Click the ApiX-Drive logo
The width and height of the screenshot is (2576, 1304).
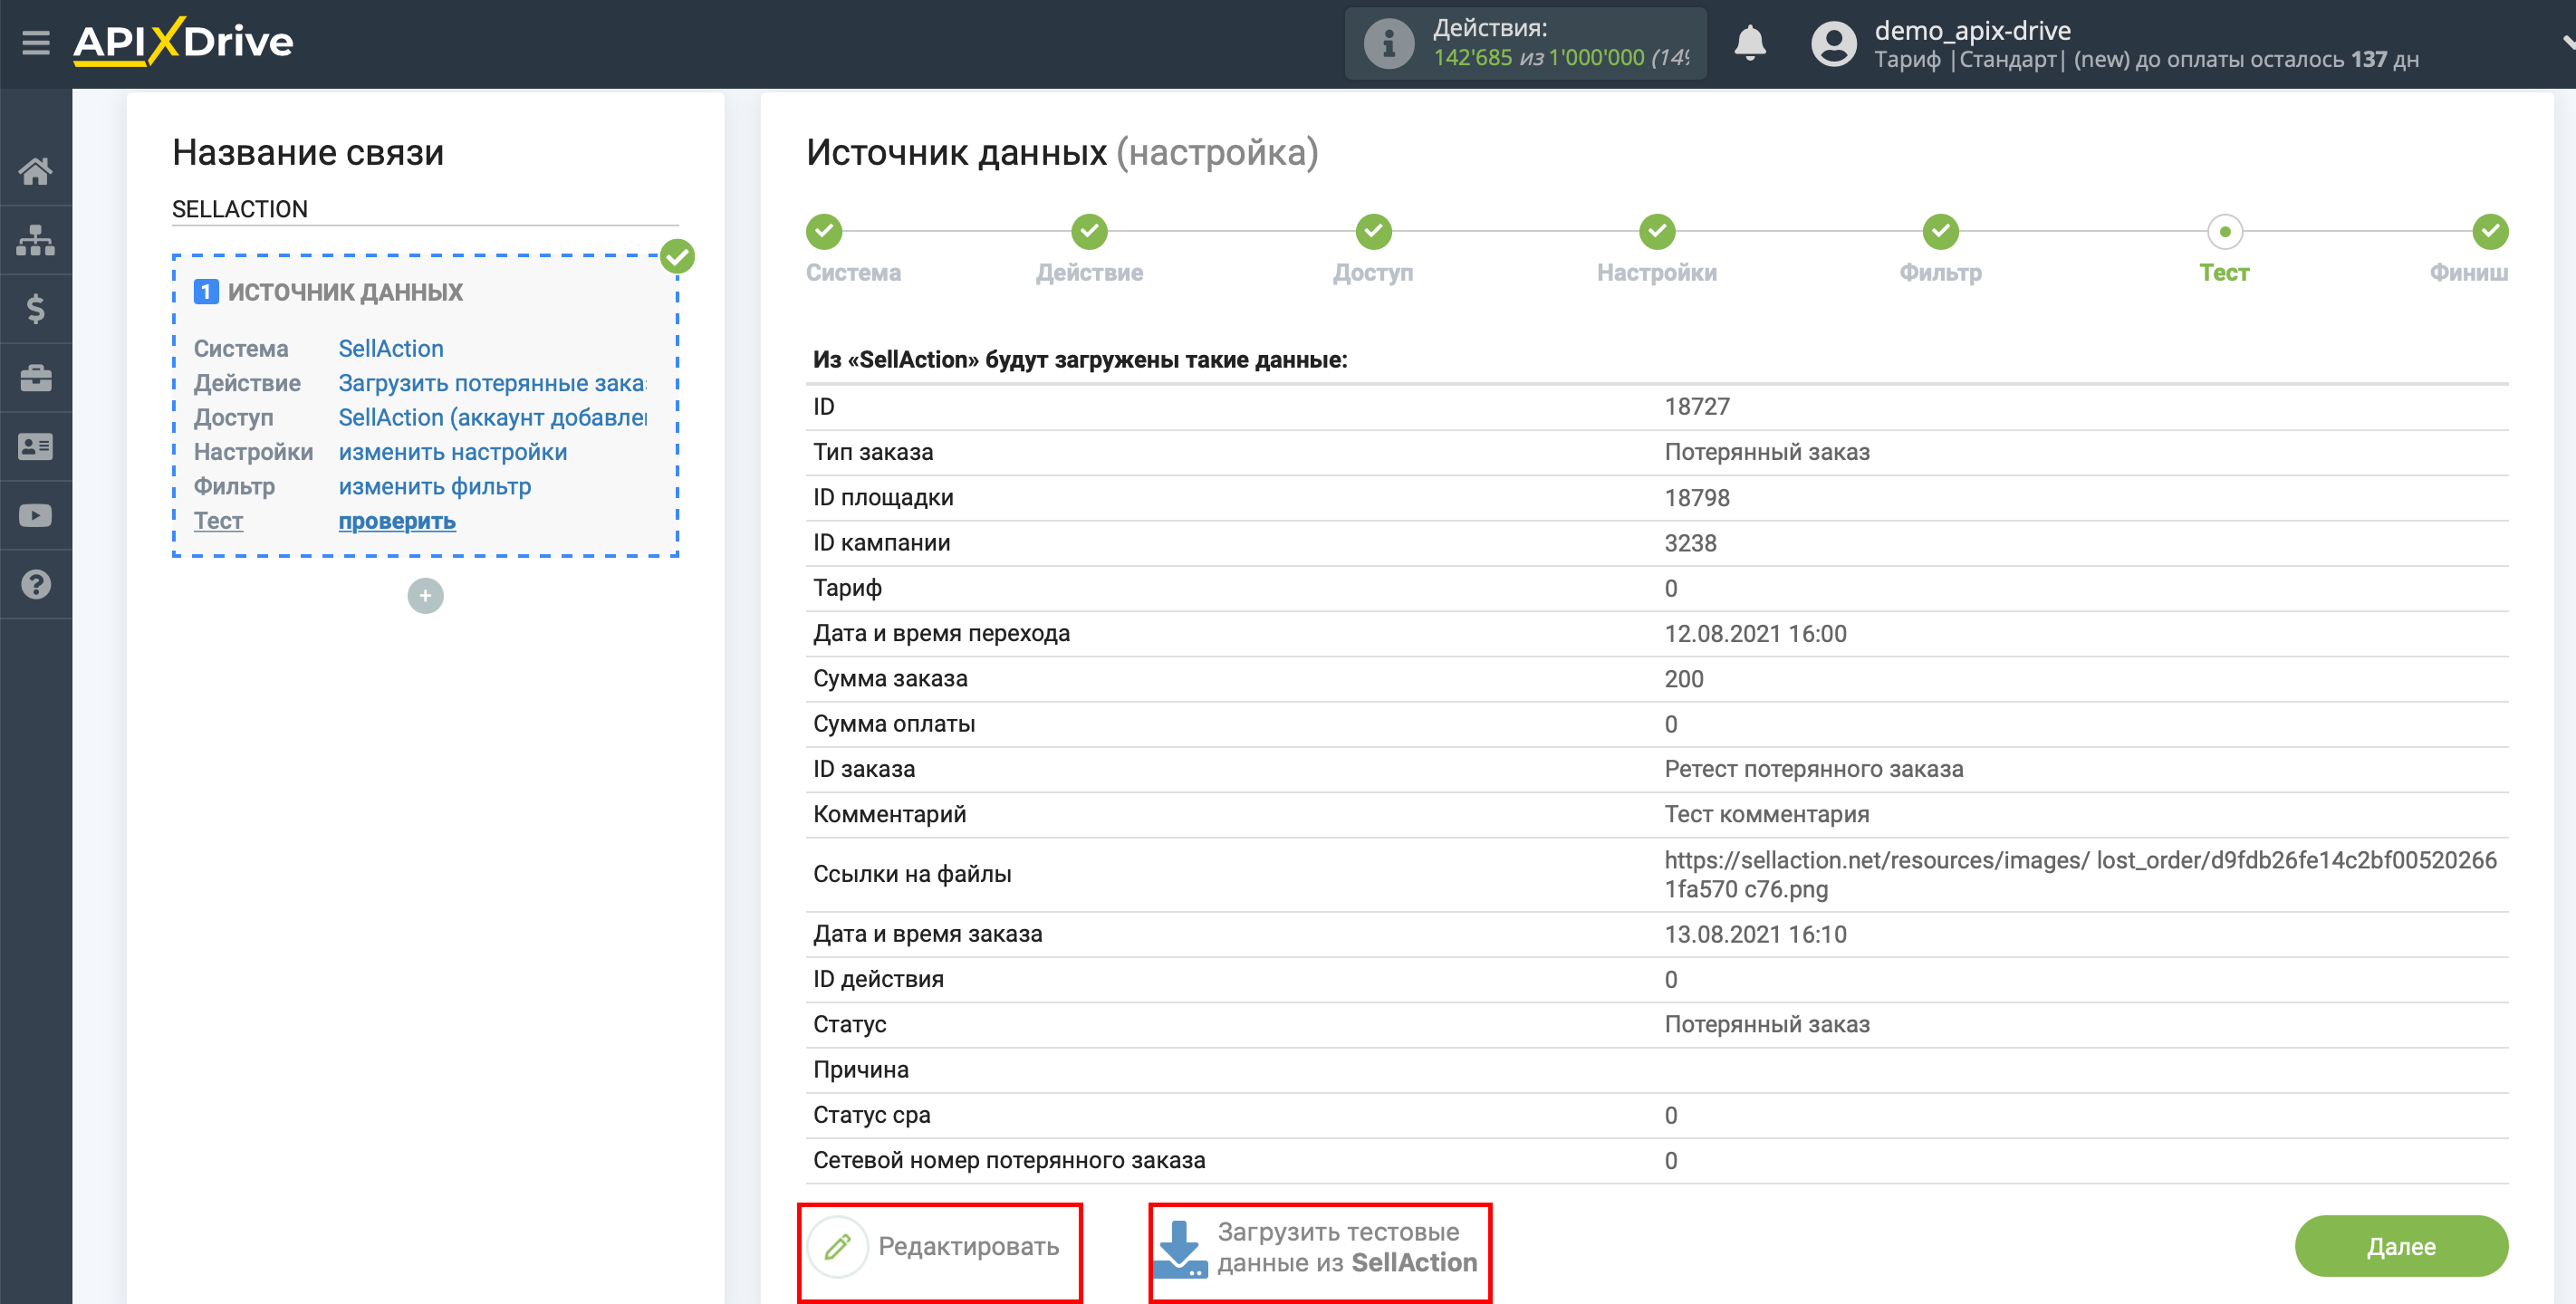183,42
